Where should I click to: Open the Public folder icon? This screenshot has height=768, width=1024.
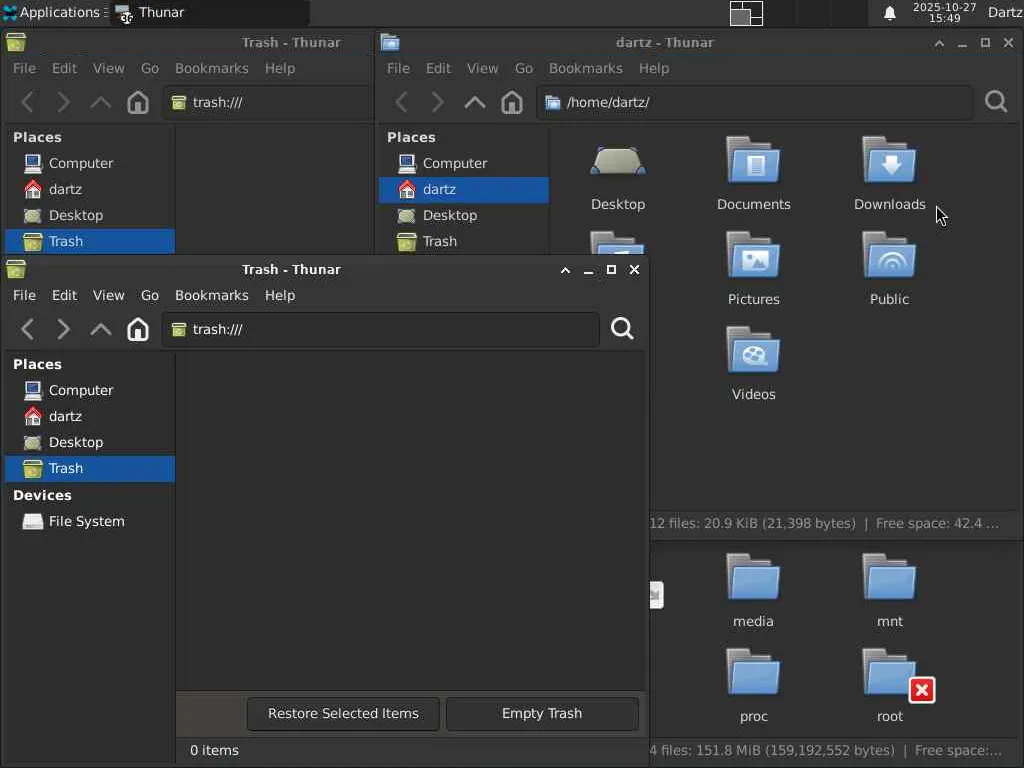(889, 256)
